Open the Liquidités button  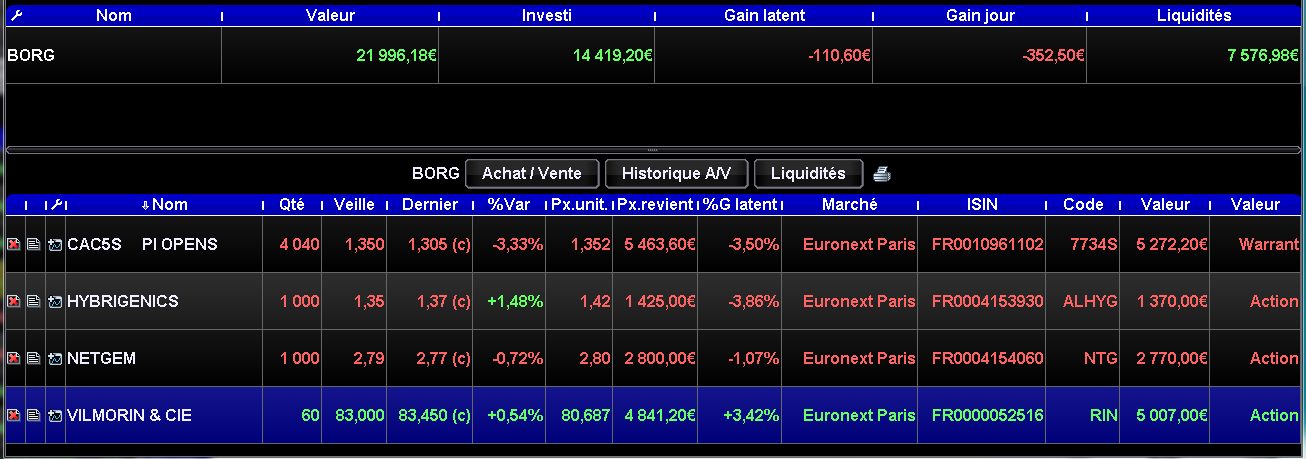click(x=808, y=173)
